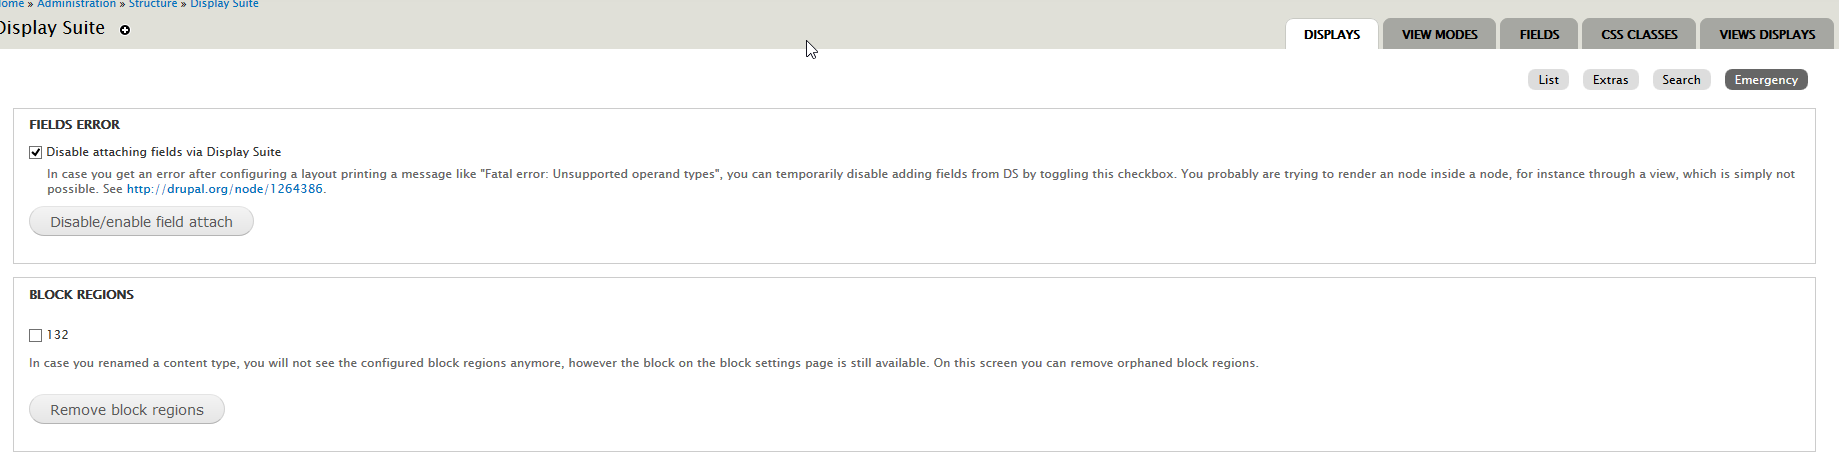Click the Display Suite breadcrumb link

(x=224, y=4)
